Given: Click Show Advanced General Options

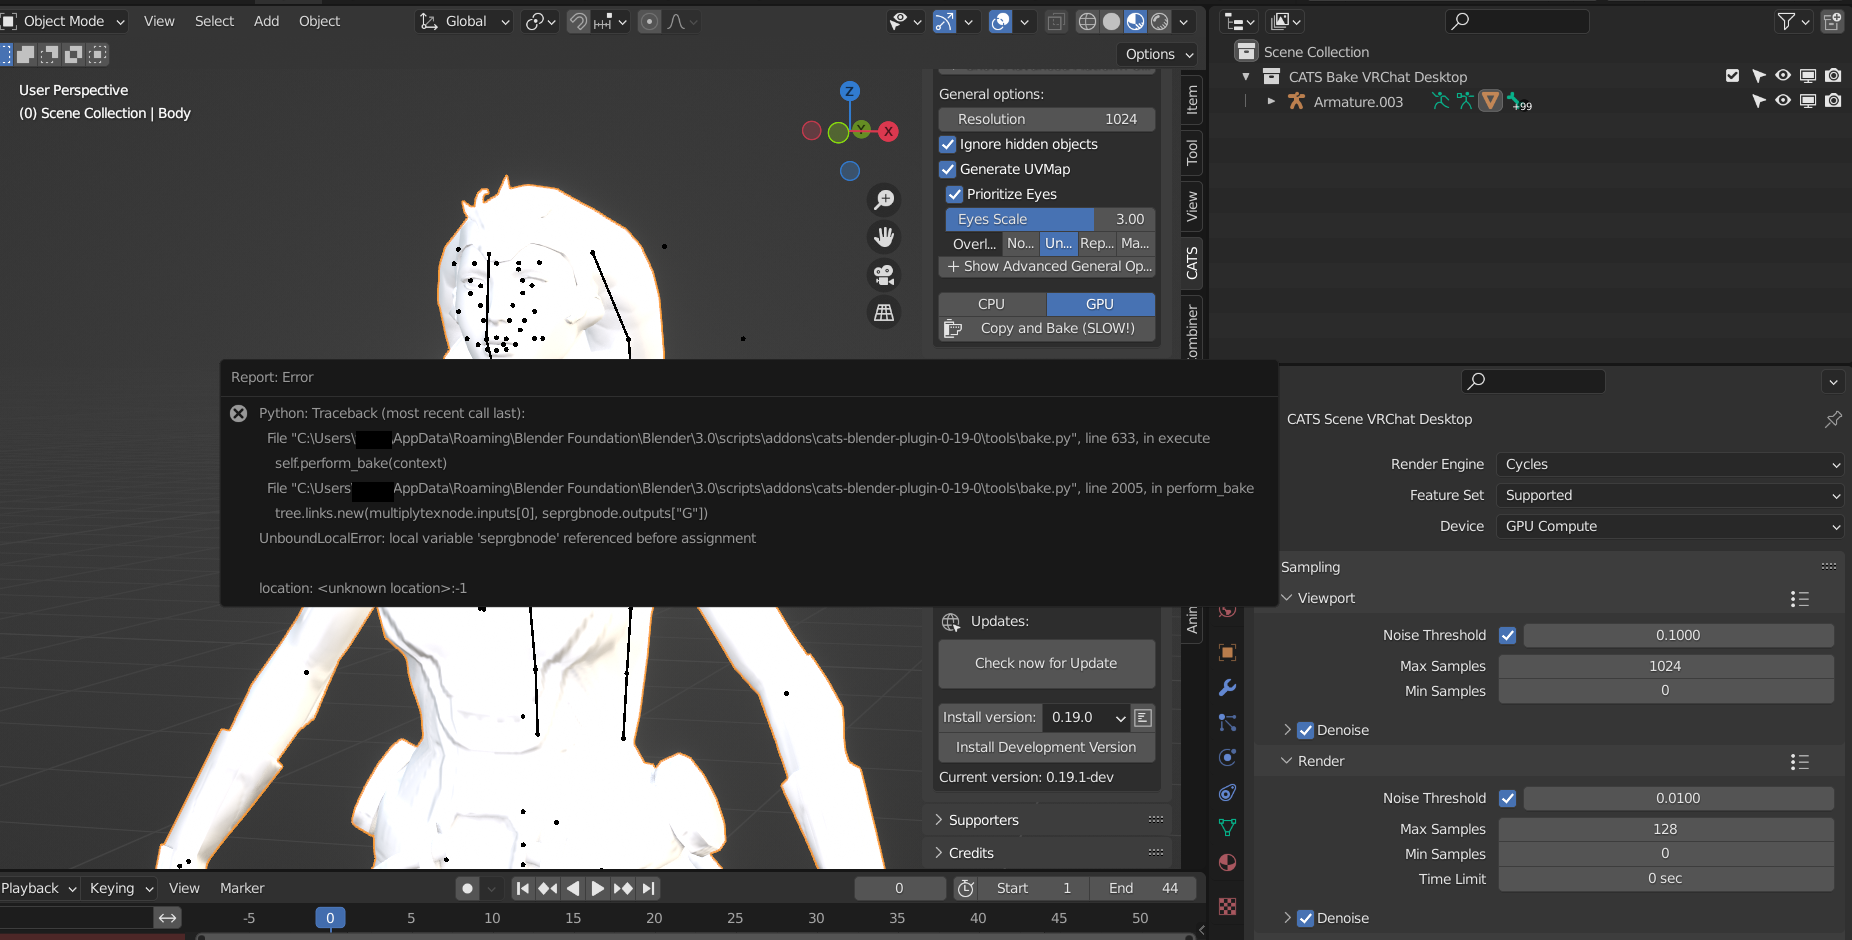Looking at the screenshot, I should [x=1047, y=266].
